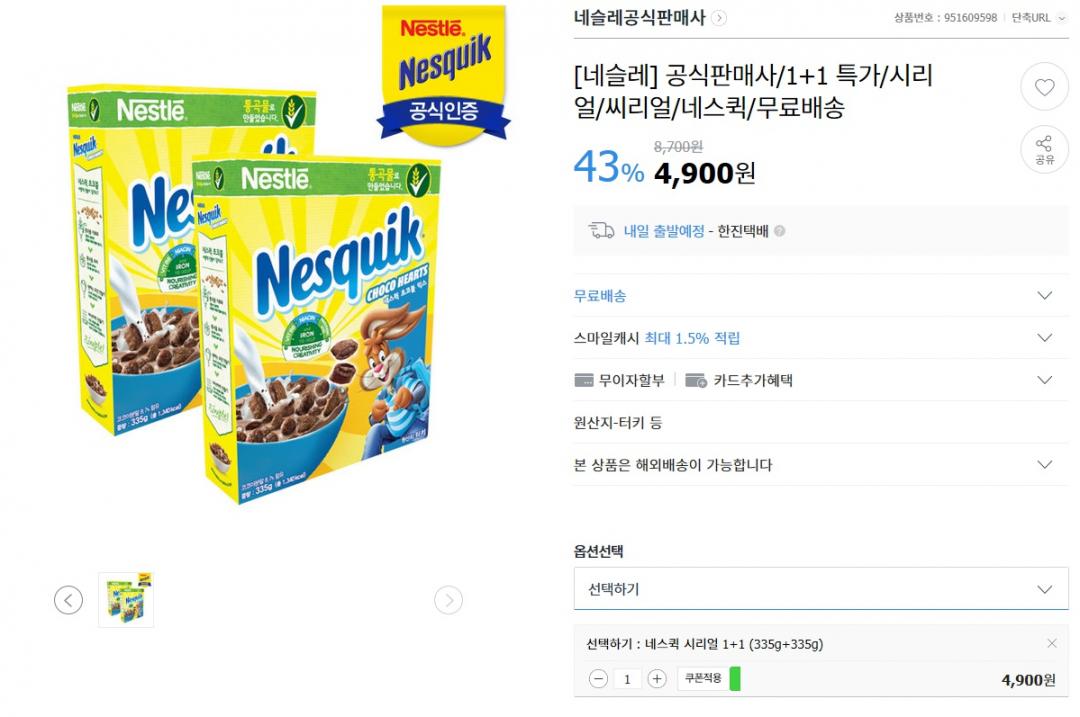Increase quantity with the plus button
The width and height of the screenshot is (1080, 717).
point(657,679)
